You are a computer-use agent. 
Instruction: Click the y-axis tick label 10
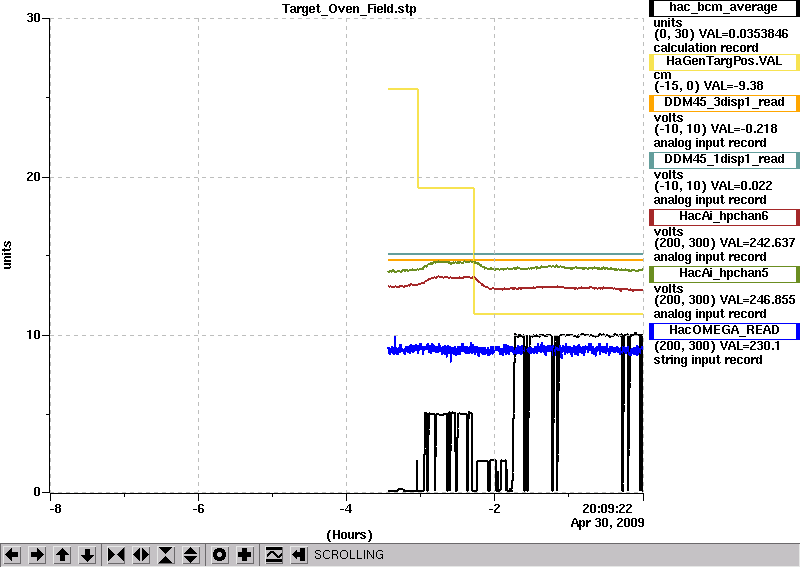(33, 335)
